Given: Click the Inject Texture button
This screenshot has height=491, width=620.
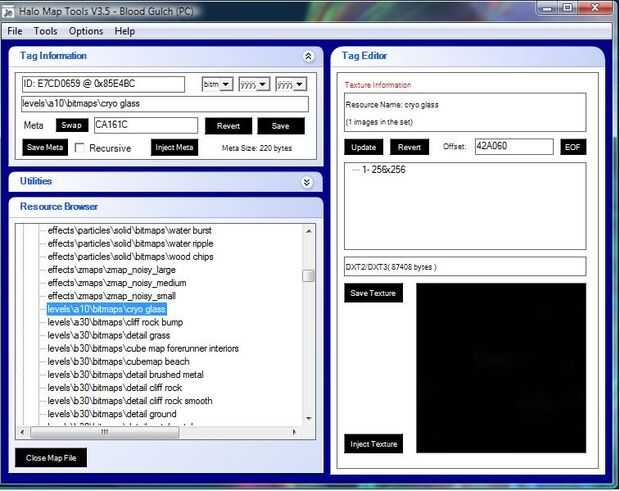Looking at the screenshot, I should tap(373, 444).
